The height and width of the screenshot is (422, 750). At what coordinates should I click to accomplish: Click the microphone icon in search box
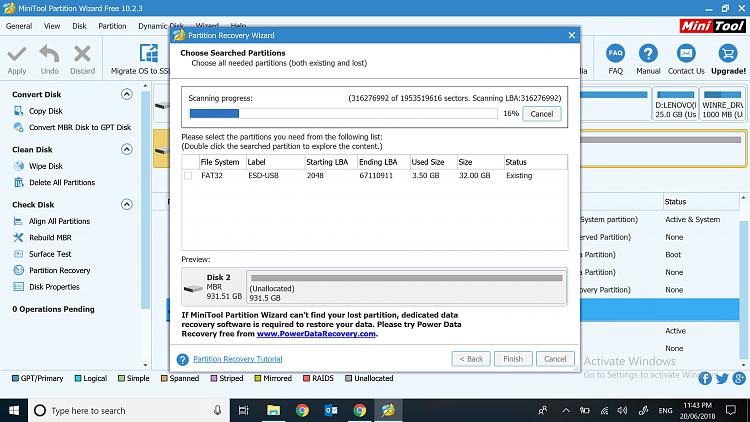tap(218, 411)
